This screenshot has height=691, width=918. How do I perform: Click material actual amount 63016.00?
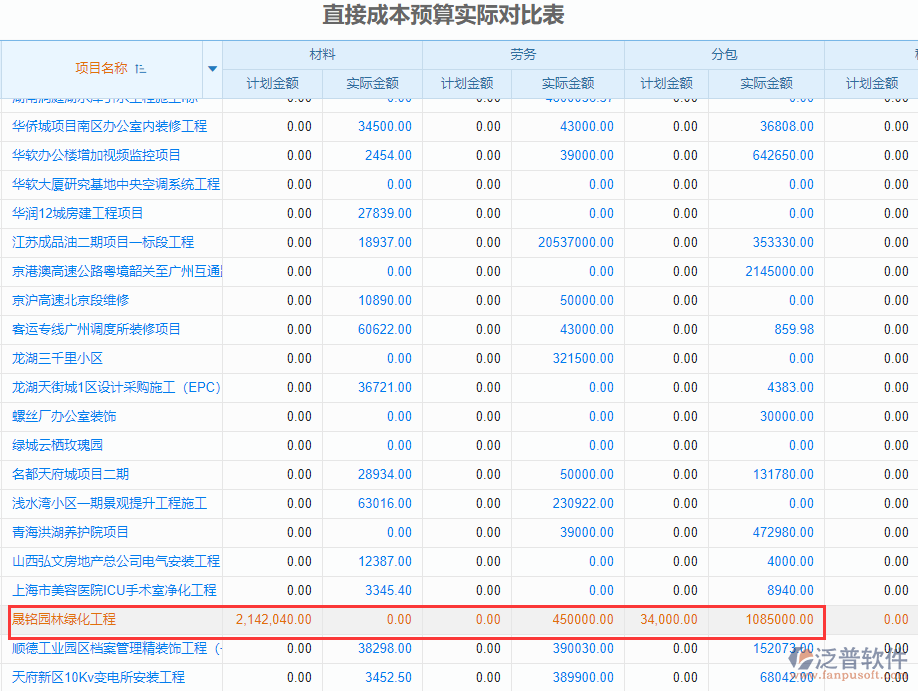point(384,503)
